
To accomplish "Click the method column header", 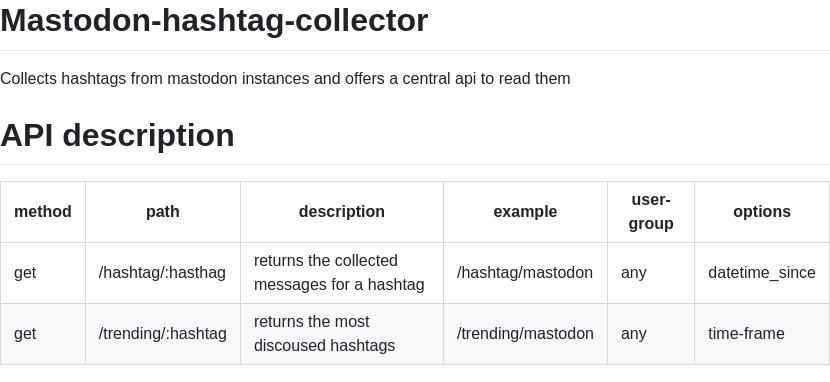I will click(x=43, y=212).
